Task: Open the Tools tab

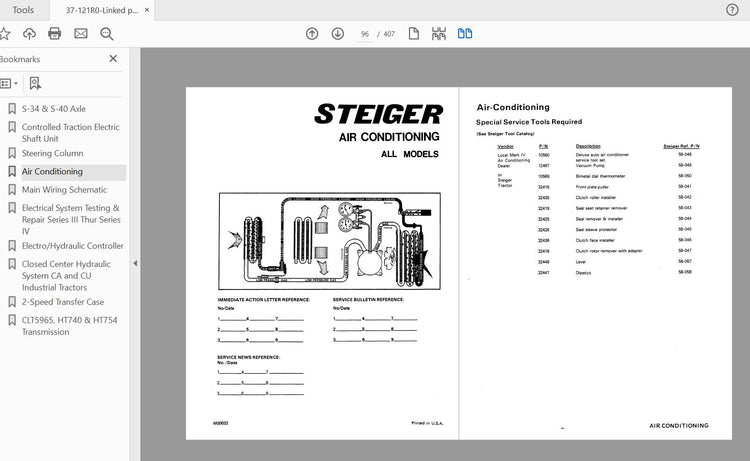Action: click(23, 10)
